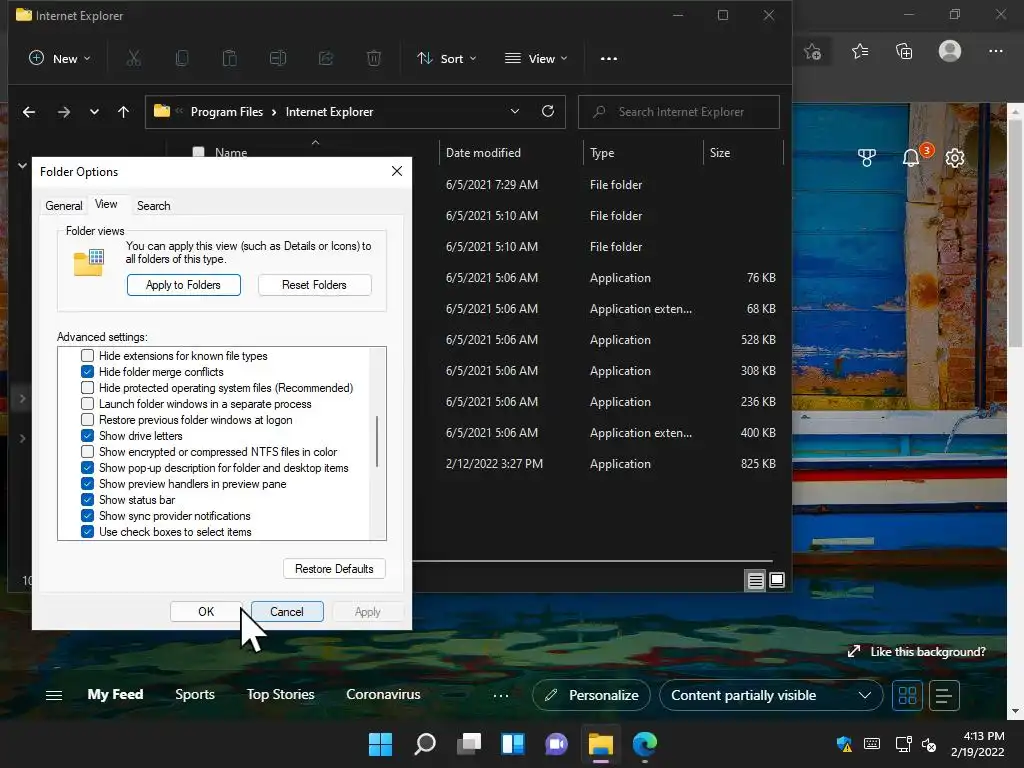Enable Restore previous folder windows at logon

[88, 420]
